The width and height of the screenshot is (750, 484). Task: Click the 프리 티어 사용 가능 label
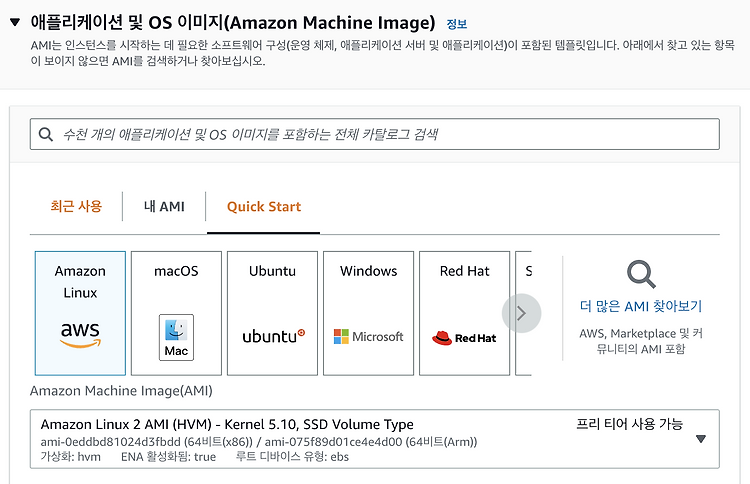point(629,424)
